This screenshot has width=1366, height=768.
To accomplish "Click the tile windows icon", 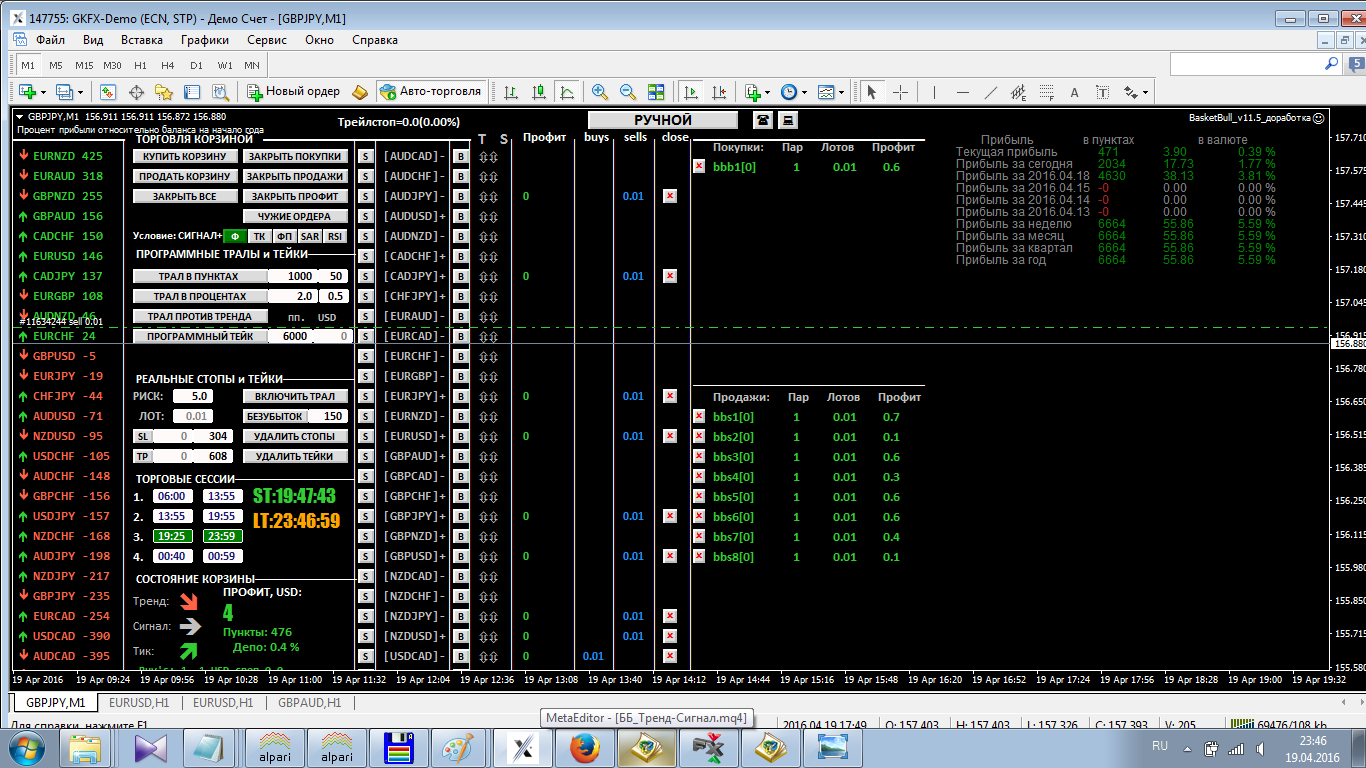I will [656, 91].
